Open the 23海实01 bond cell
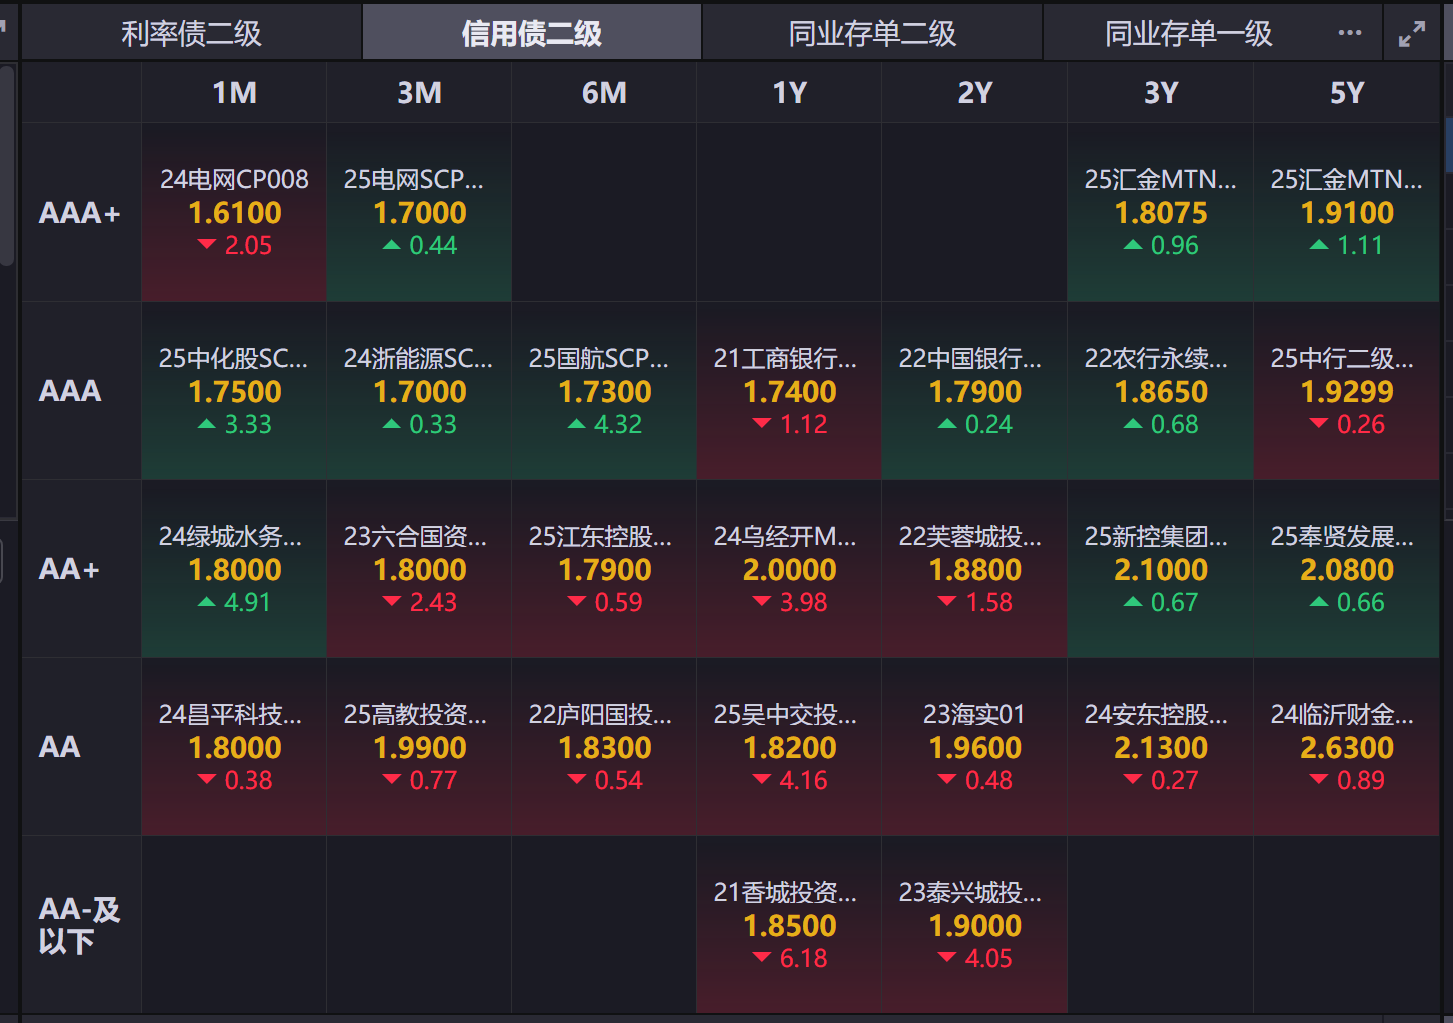This screenshot has width=1453, height=1023. pyautogui.click(x=975, y=747)
